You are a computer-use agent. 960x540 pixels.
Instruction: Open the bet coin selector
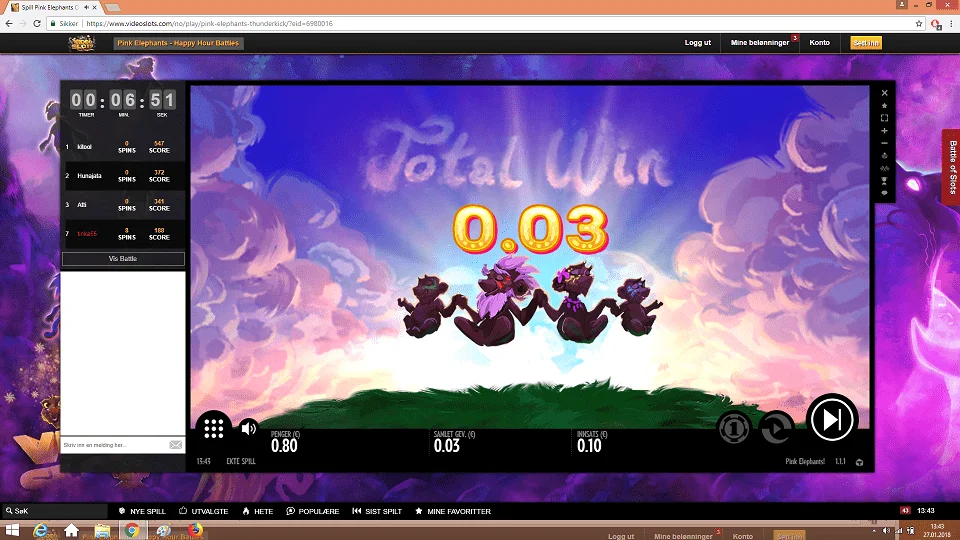pyautogui.click(x=733, y=427)
